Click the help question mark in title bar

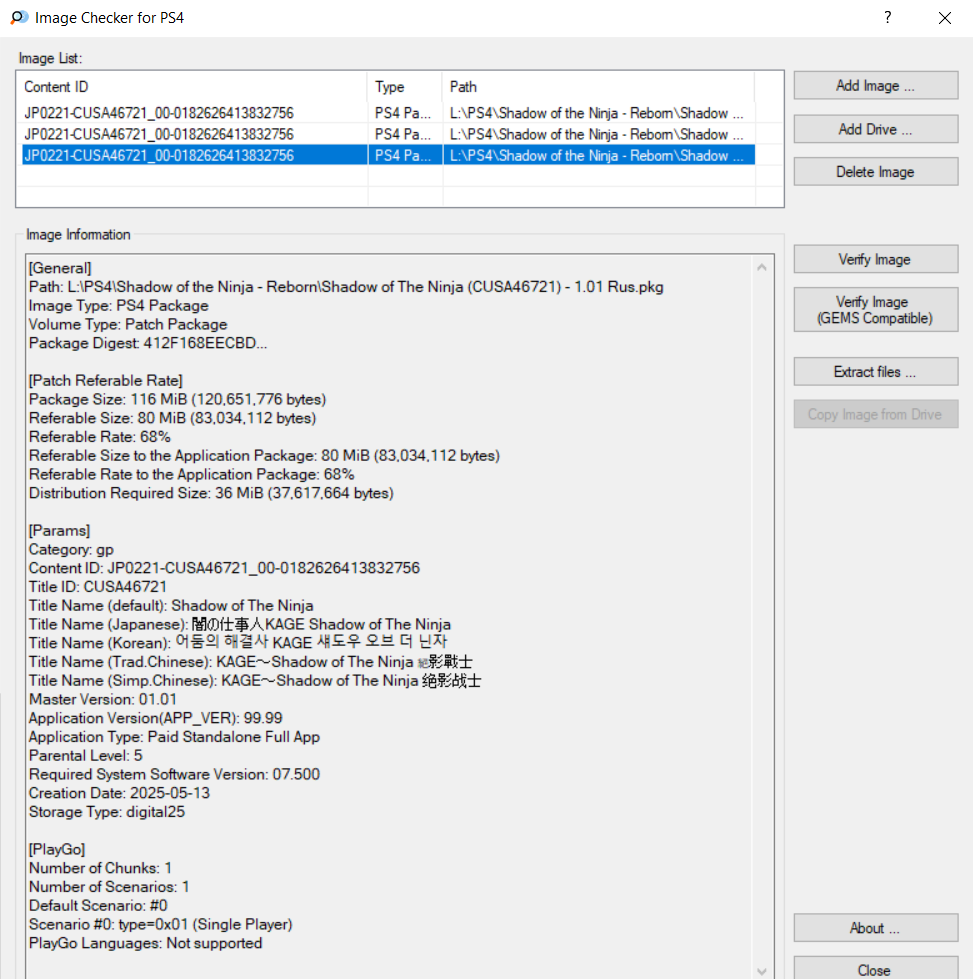click(x=887, y=17)
